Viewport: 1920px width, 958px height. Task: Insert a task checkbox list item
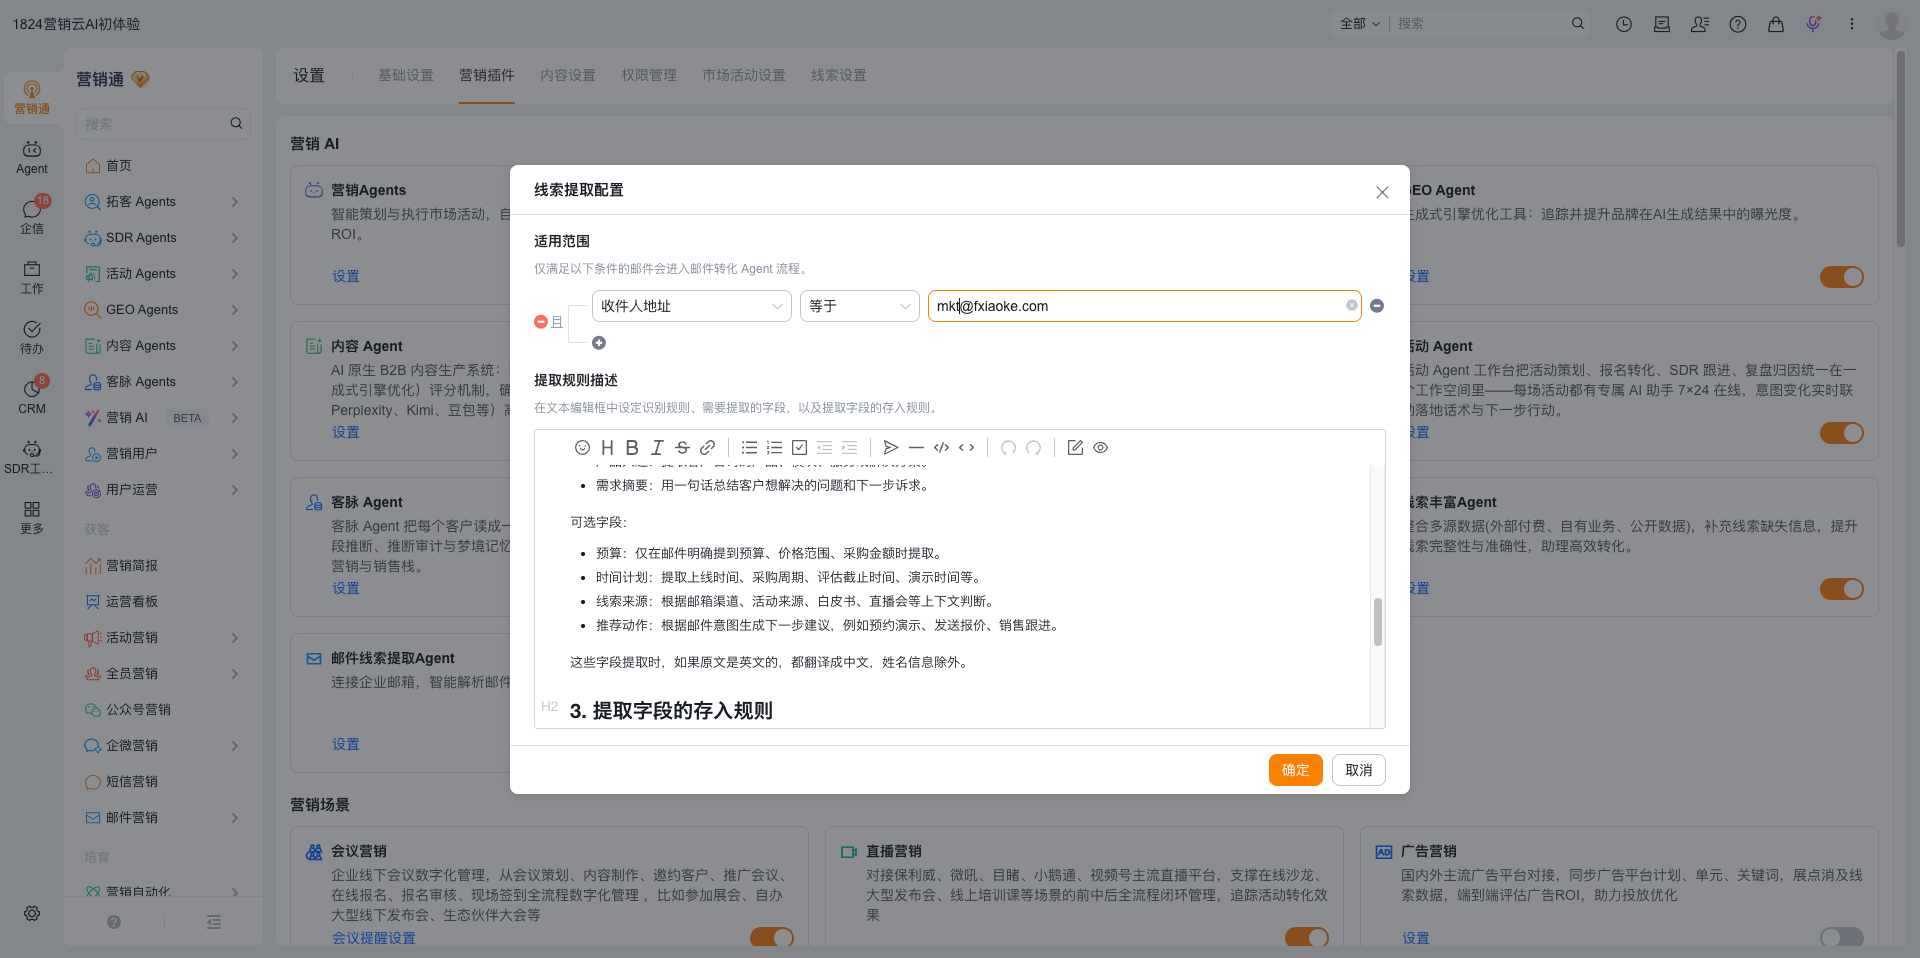[x=799, y=448]
